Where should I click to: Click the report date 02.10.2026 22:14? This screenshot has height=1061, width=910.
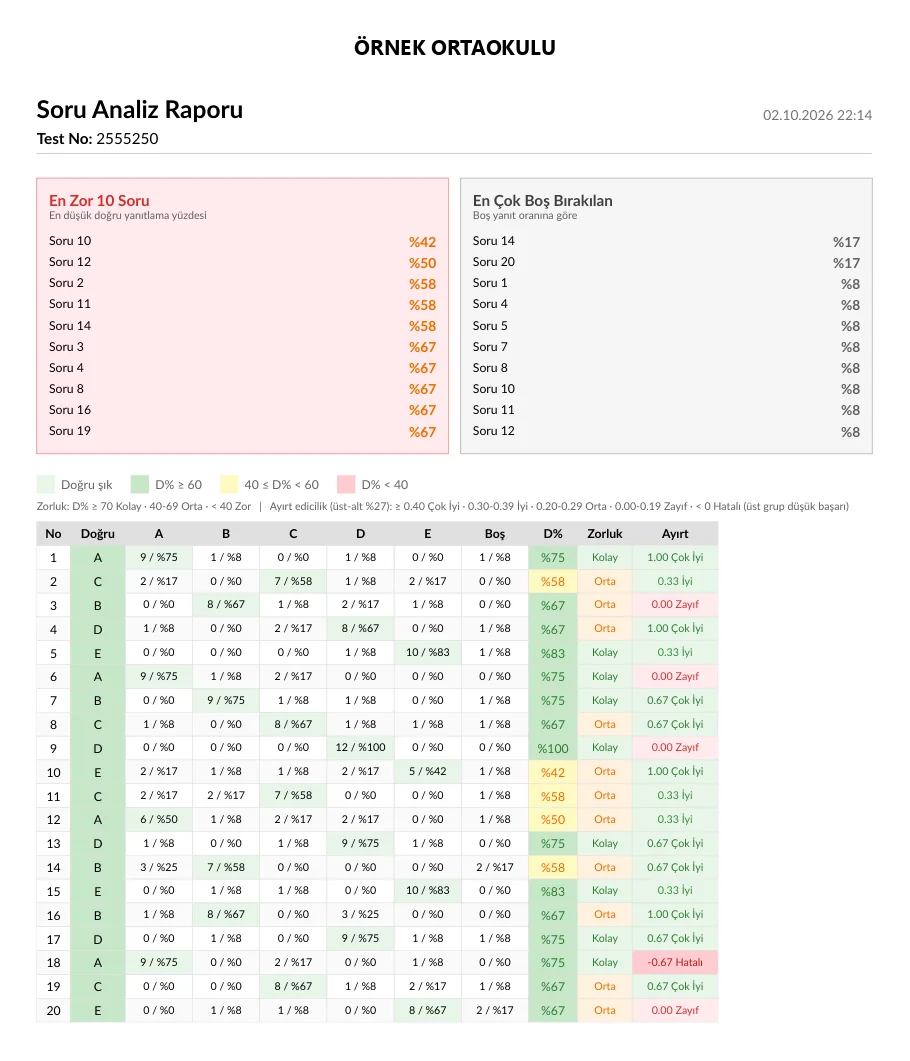pyautogui.click(x=817, y=115)
